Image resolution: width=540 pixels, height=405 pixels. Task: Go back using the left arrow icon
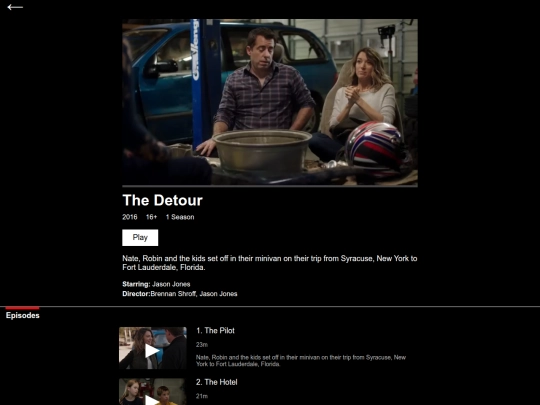(x=15, y=7)
